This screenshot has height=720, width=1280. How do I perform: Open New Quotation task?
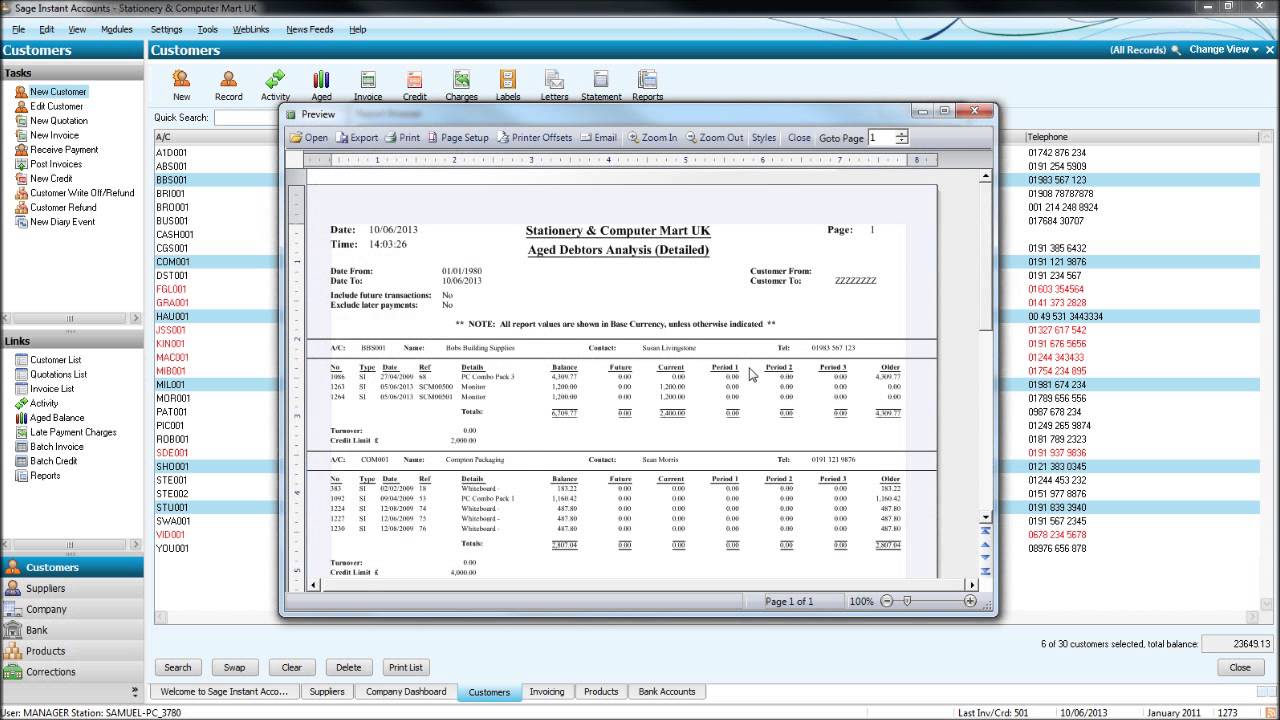click(58, 121)
